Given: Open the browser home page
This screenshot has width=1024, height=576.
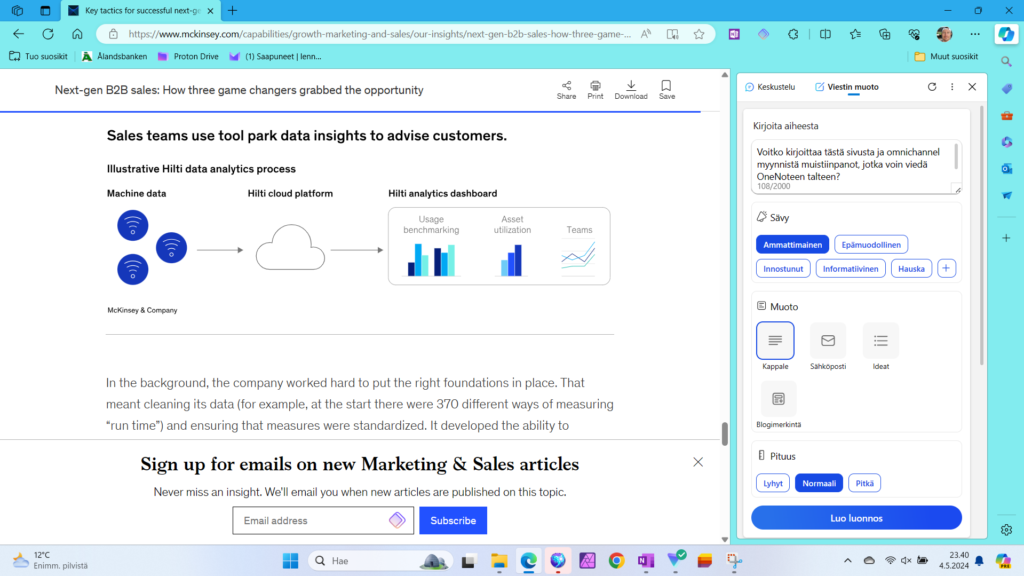Looking at the screenshot, I should pyautogui.click(x=77, y=34).
